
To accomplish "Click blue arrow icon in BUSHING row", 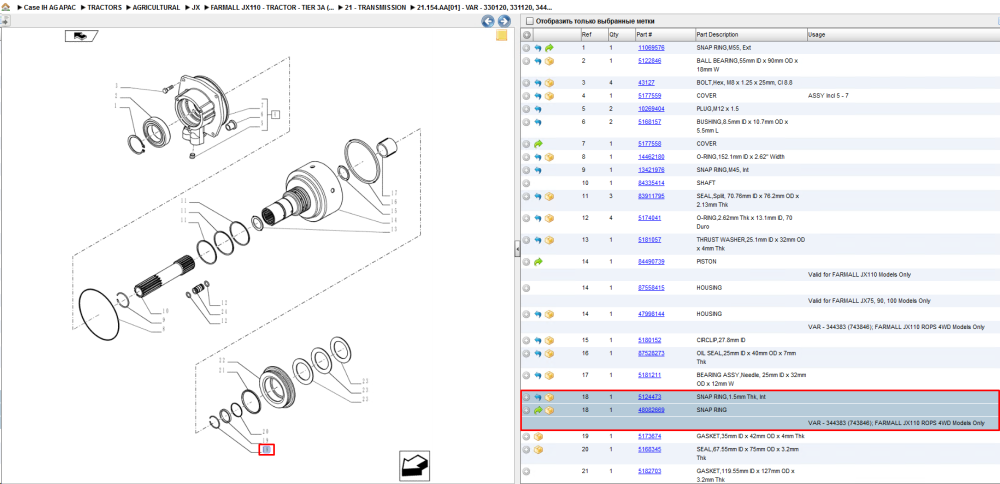I will point(538,122).
